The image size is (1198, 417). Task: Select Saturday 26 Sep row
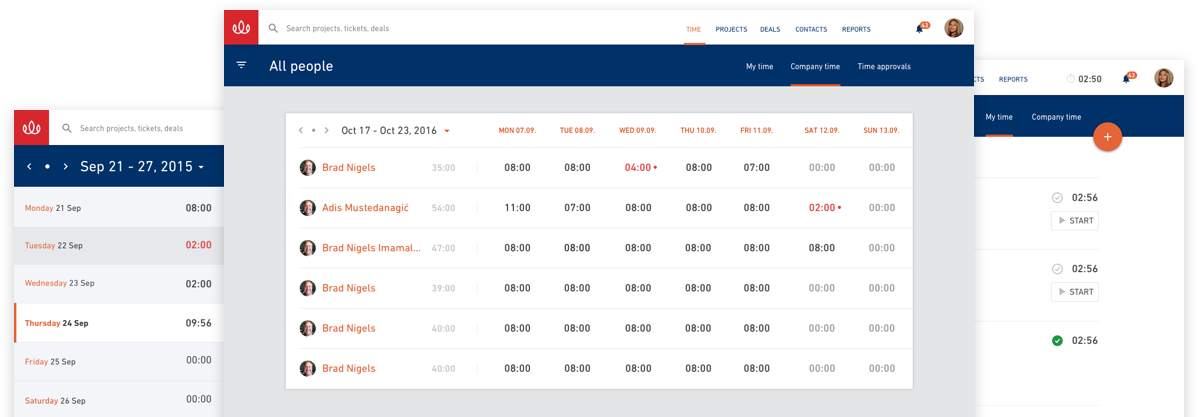tap(118, 399)
